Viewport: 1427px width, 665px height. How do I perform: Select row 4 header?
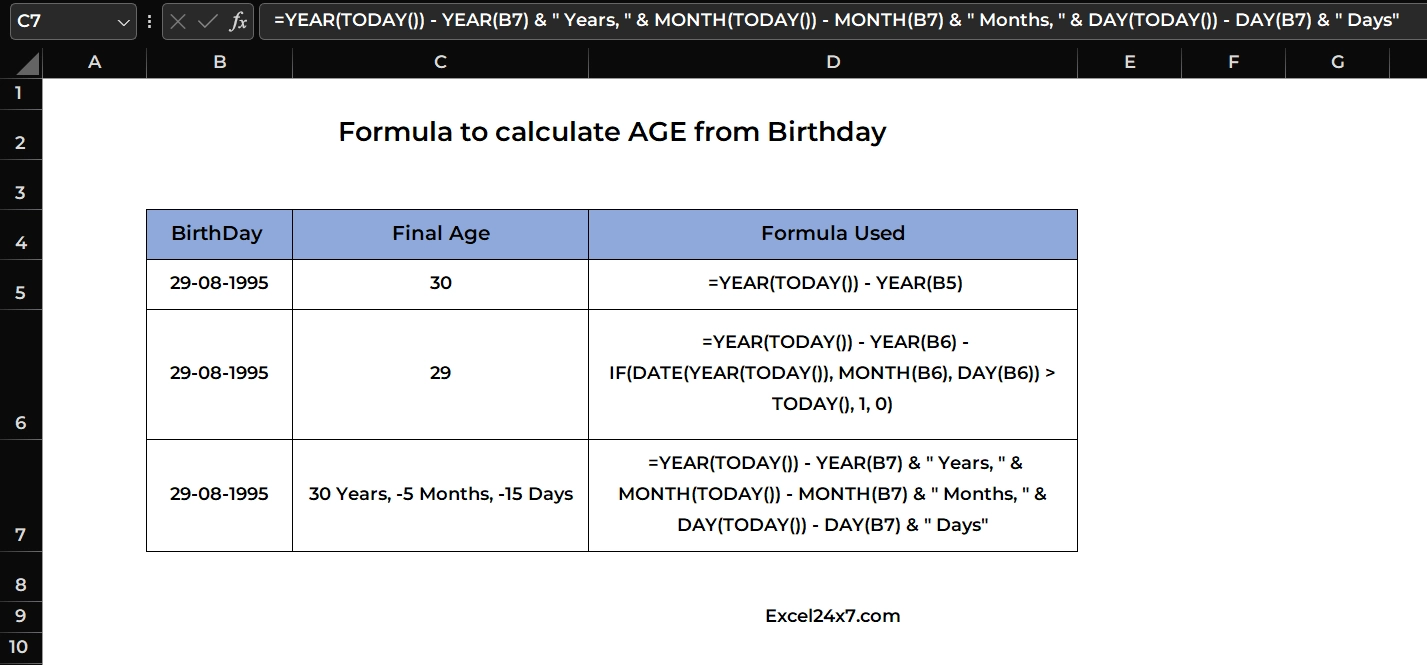click(21, 235)
